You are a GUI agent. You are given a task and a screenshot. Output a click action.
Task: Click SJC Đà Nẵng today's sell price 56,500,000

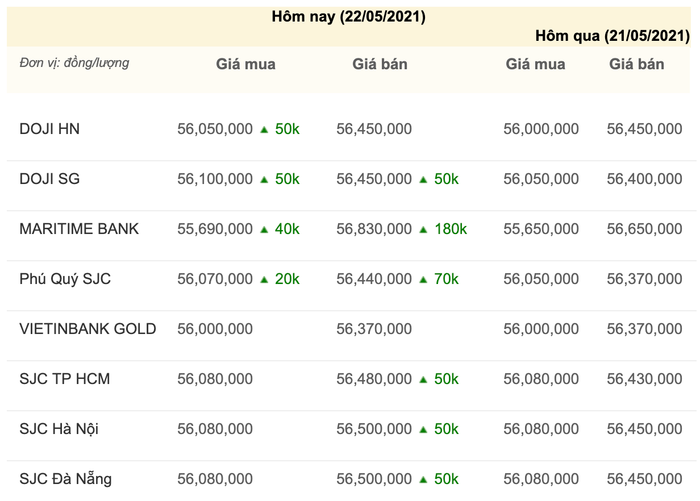click(x=374, y=479)
